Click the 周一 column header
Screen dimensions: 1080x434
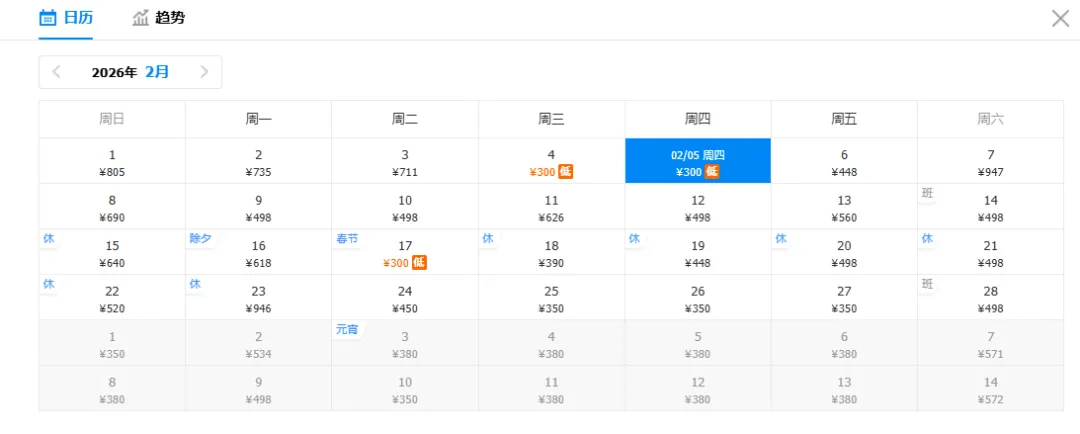tap(258, 119)
